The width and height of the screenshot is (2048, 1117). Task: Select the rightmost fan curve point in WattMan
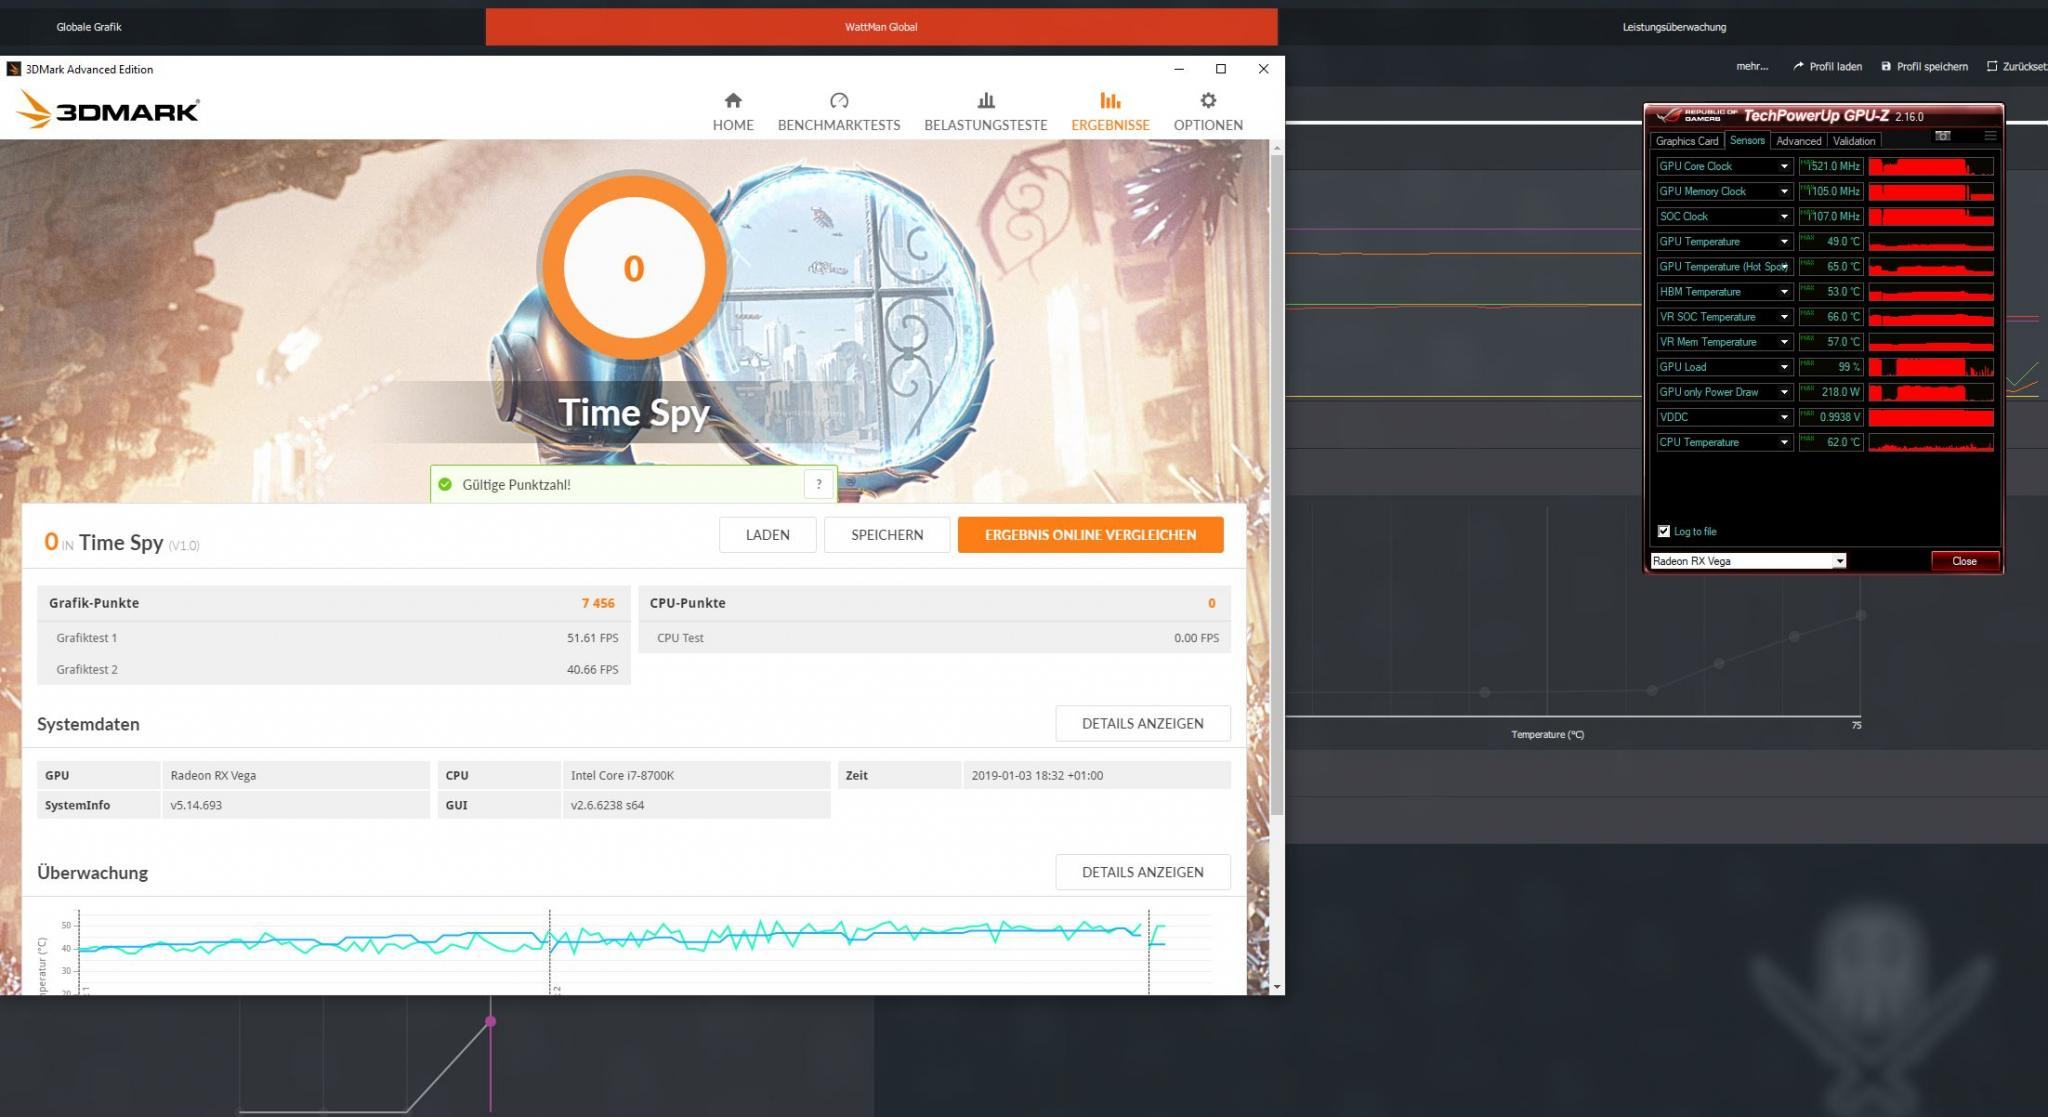(x=1861, y=615)
